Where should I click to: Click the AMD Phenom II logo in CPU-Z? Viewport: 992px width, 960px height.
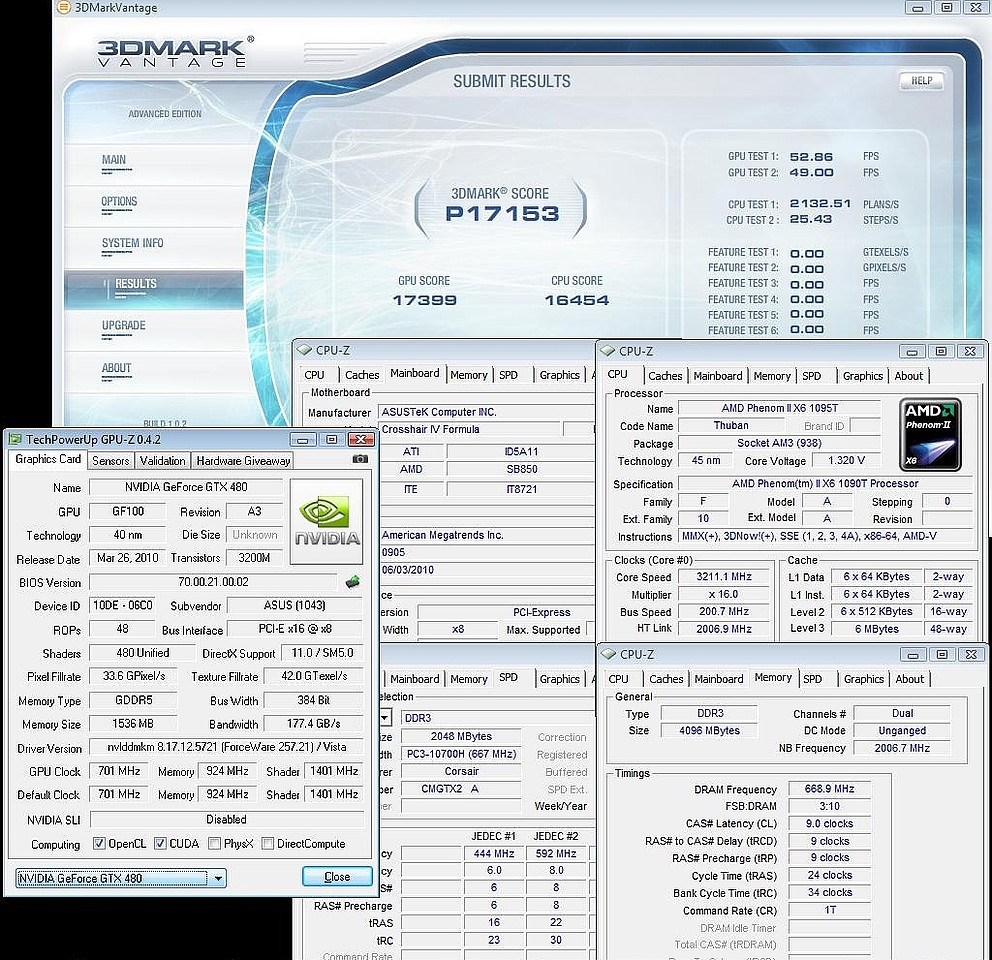click(x=930, y=434)
